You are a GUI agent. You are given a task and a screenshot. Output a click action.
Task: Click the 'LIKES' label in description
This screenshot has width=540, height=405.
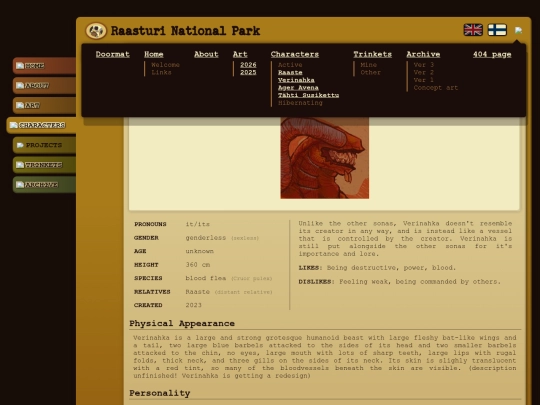(x=310, y=268)
